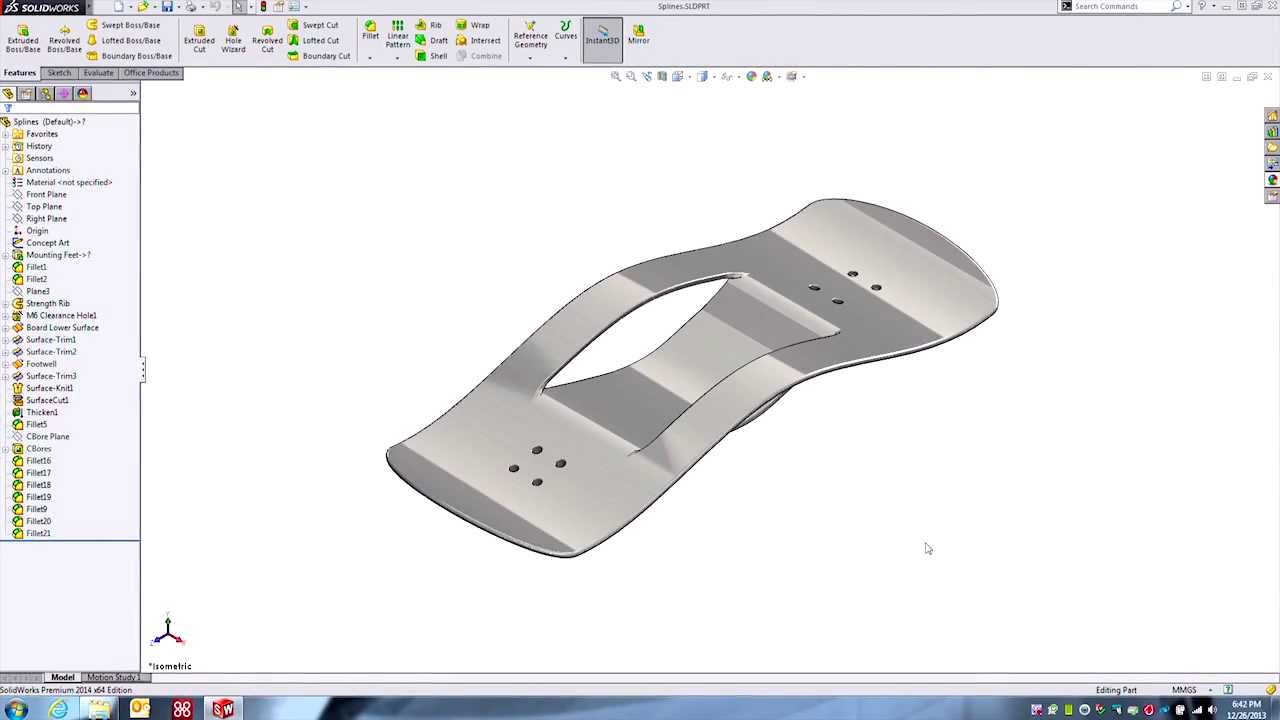Open Internet Explorer from taskbar

point(59,709)
